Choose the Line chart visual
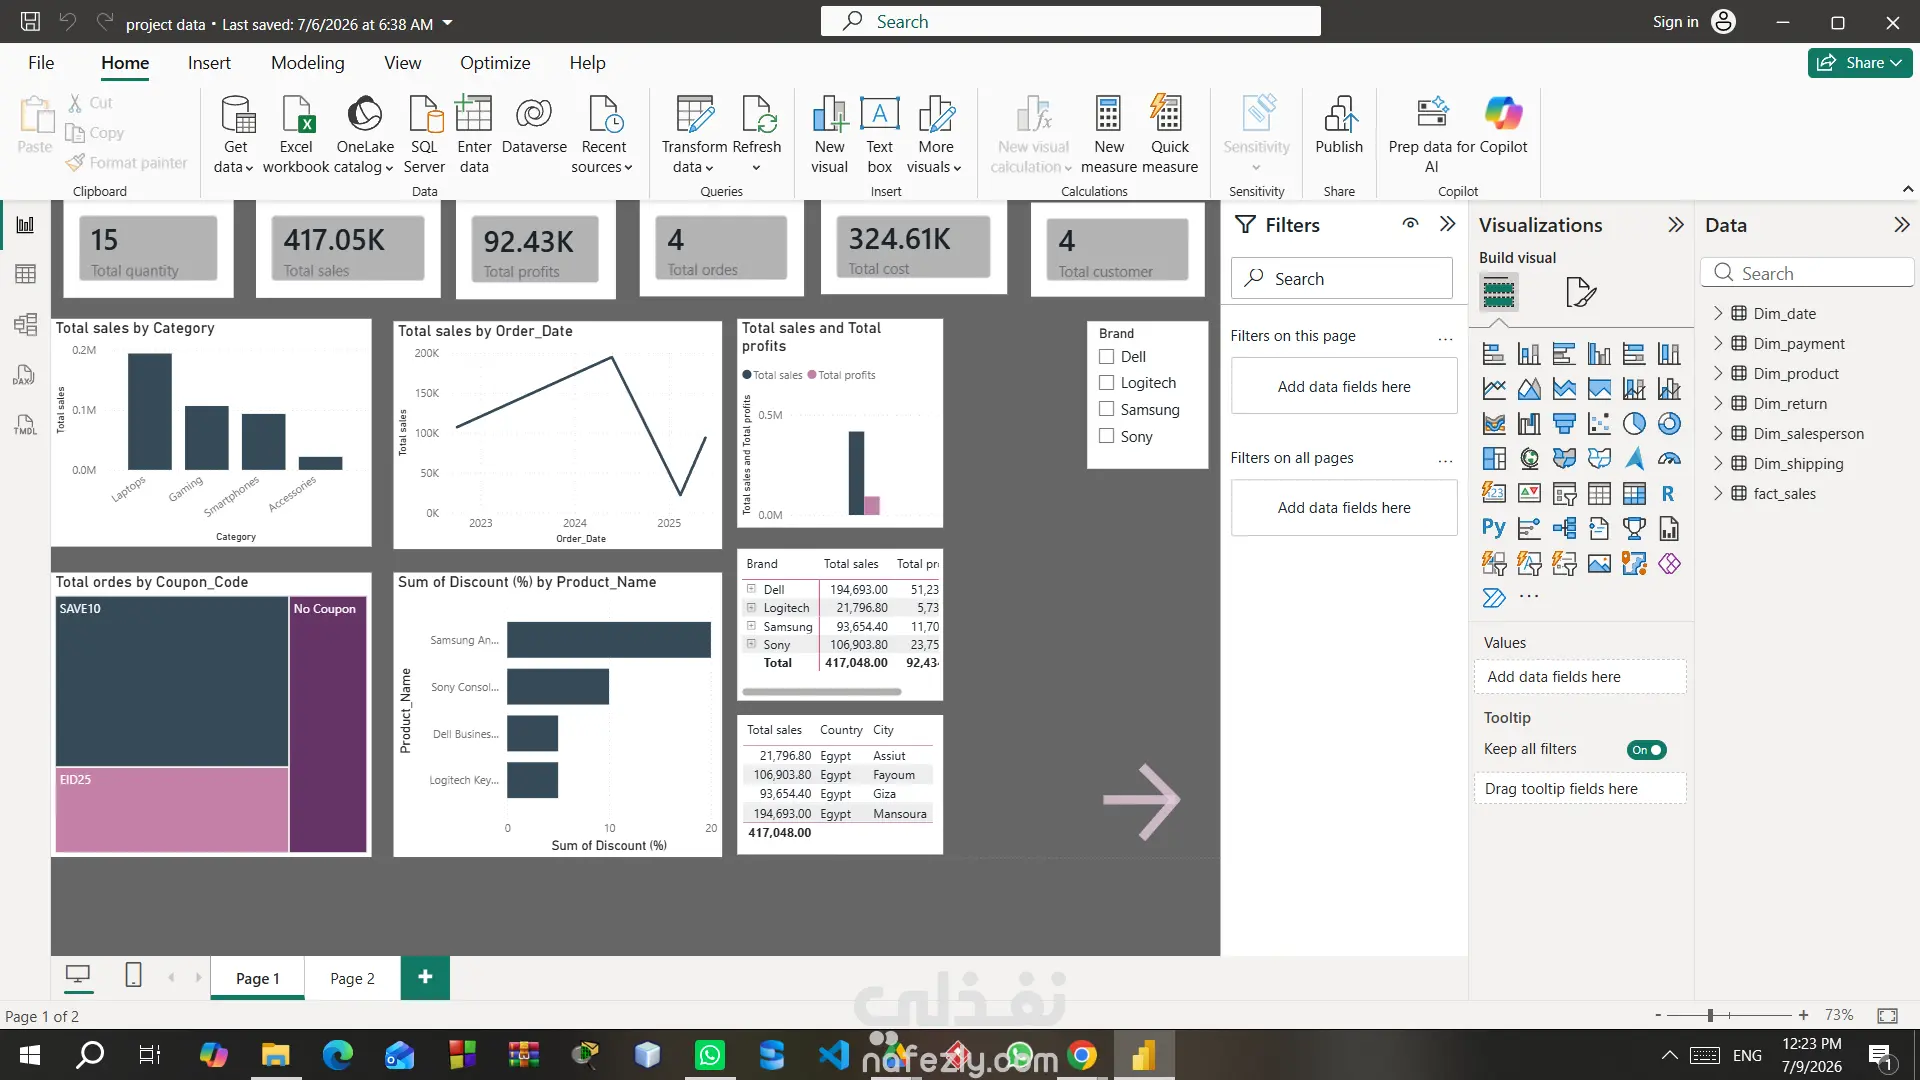Image resolution: width=1920 pixels, height=1080 pixels. point(1494,389)
